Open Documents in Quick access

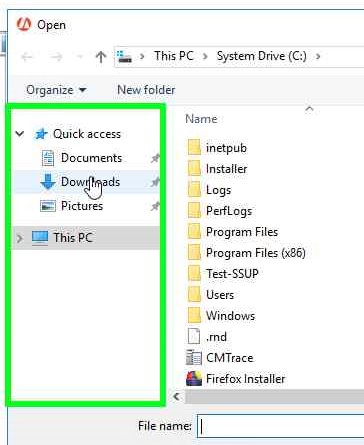[91, 158]
